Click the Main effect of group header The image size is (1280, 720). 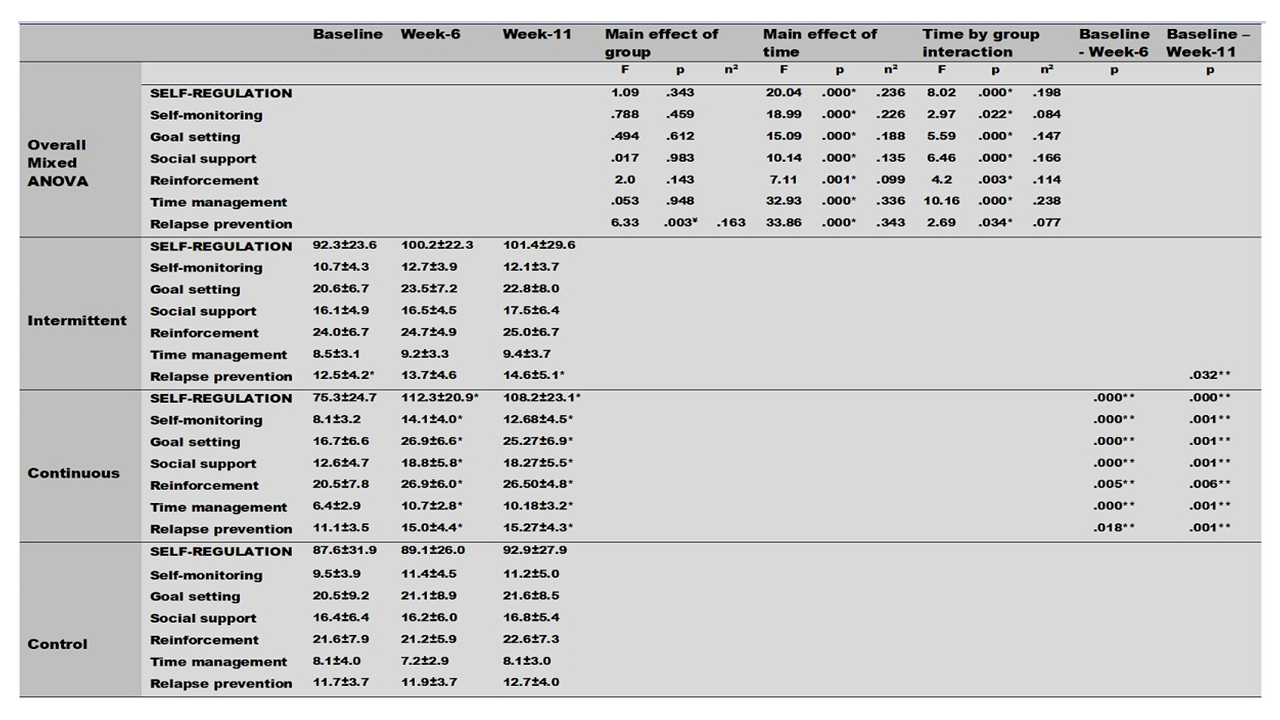(661, 43)
